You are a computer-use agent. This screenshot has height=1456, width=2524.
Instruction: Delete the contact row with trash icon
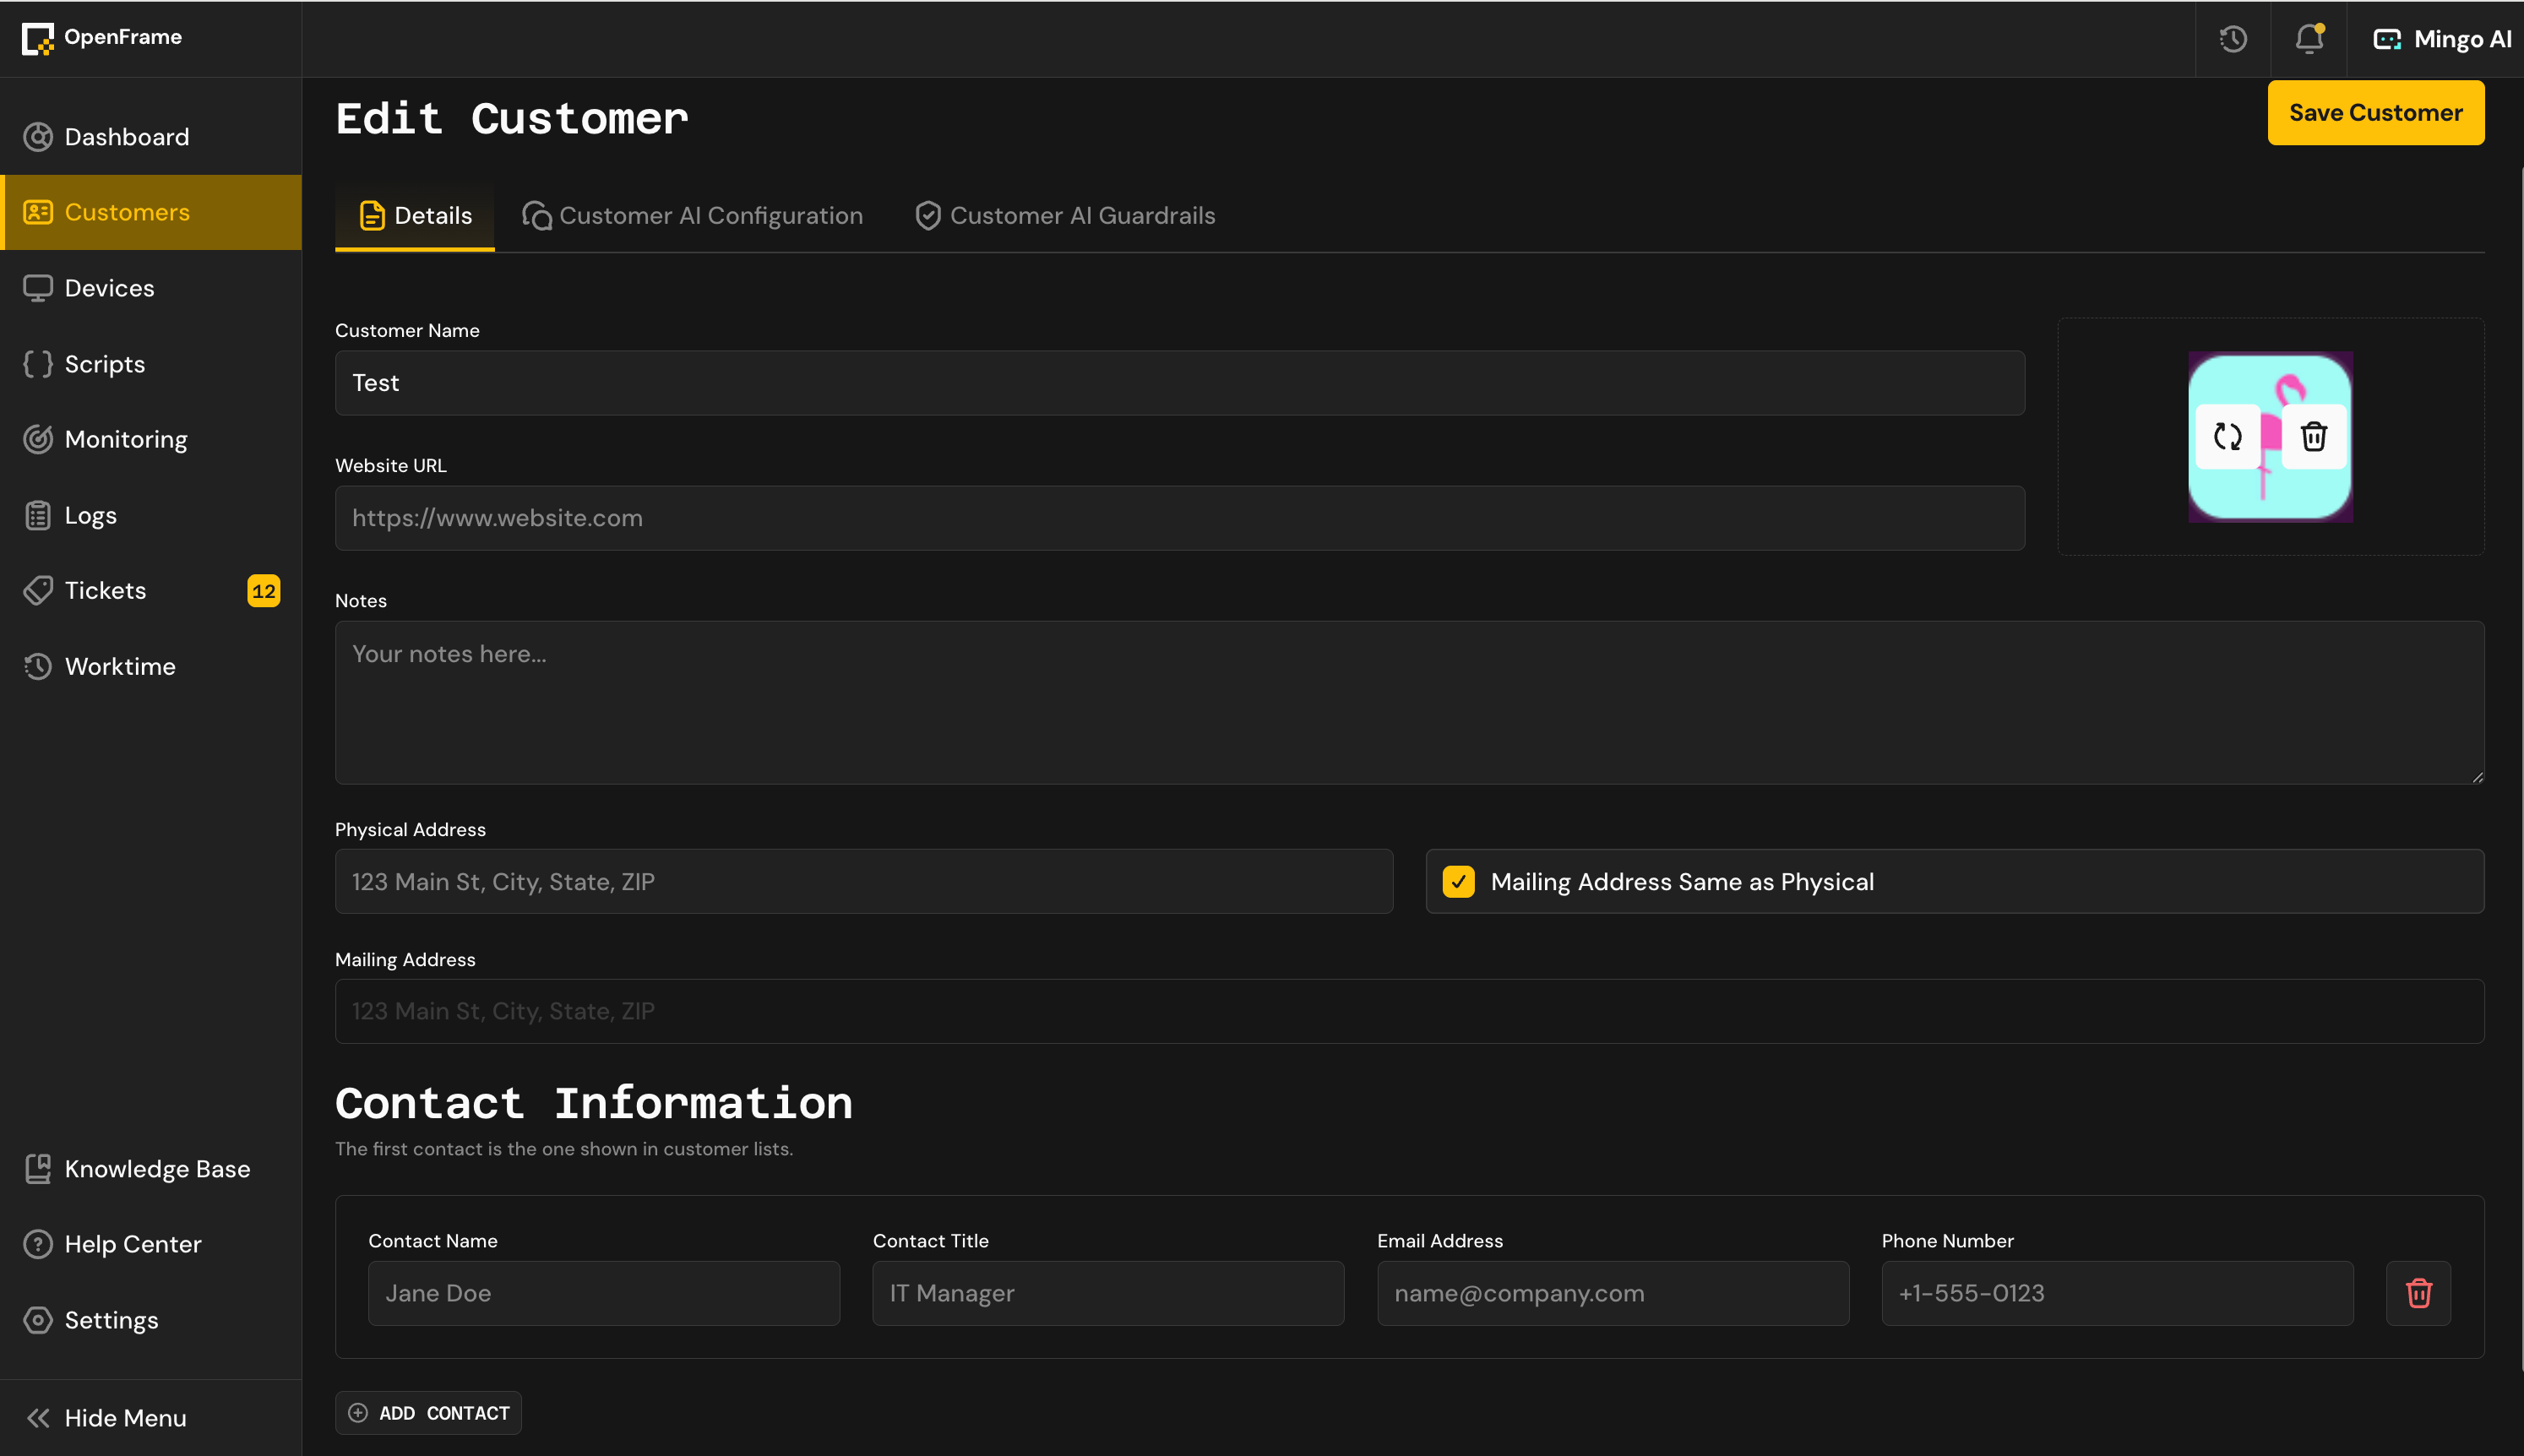tap(2418, 1293)
